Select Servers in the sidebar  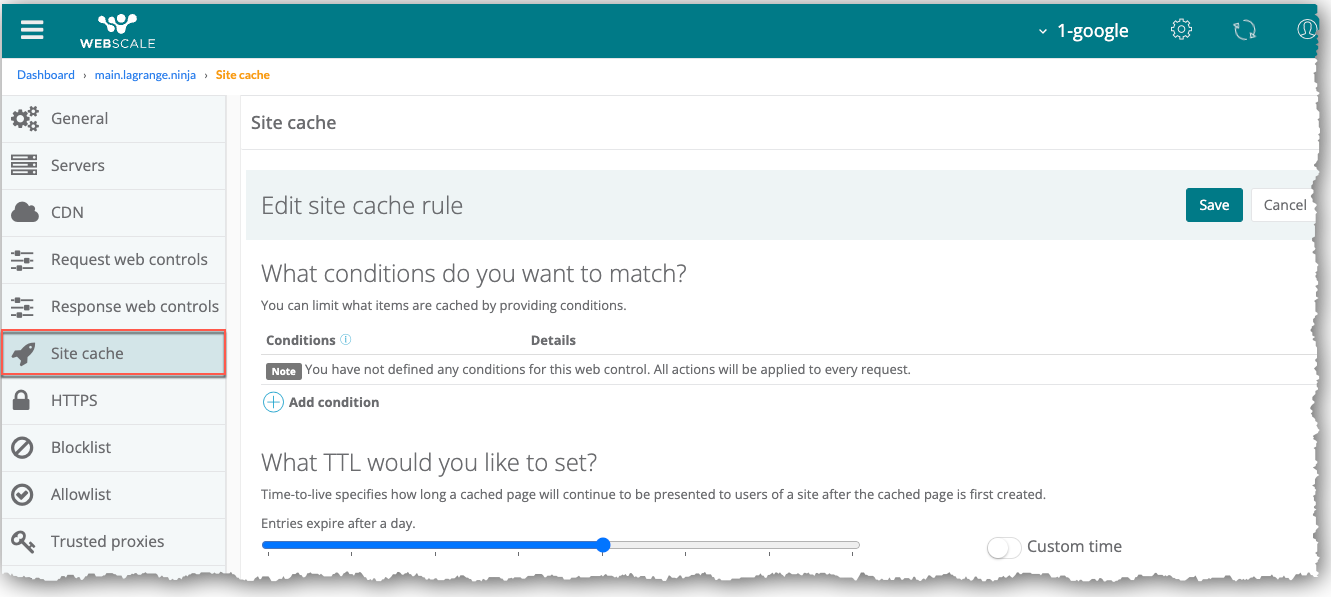pos(77,165)
